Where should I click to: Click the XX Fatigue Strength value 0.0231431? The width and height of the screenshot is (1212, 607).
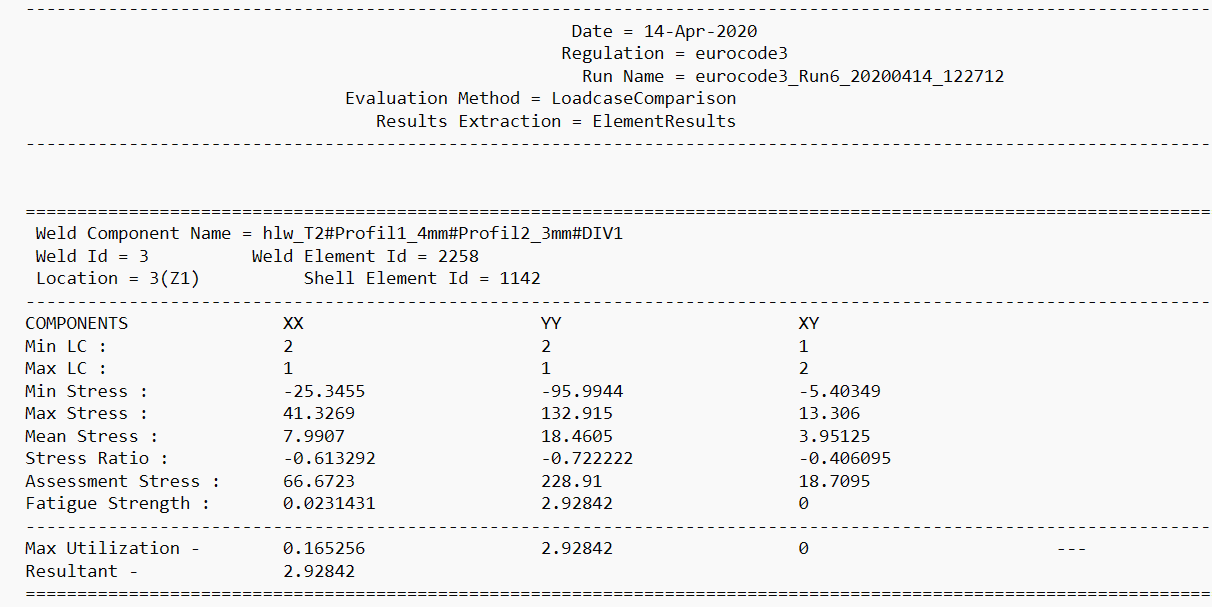[329, 503]
